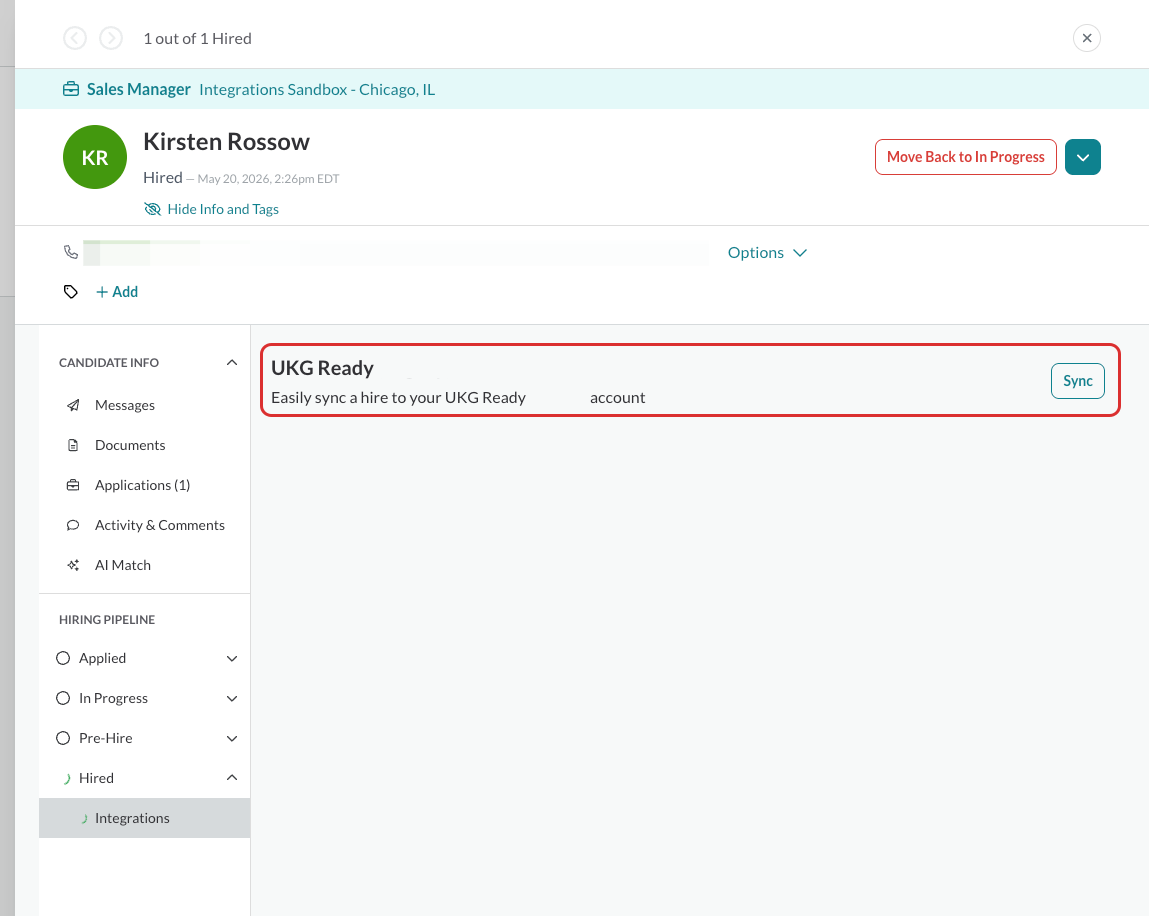This screenshot has width=1149, height=916.
Task: Sync hire to UKG Ready
Action: click(x=1078, y=381)
